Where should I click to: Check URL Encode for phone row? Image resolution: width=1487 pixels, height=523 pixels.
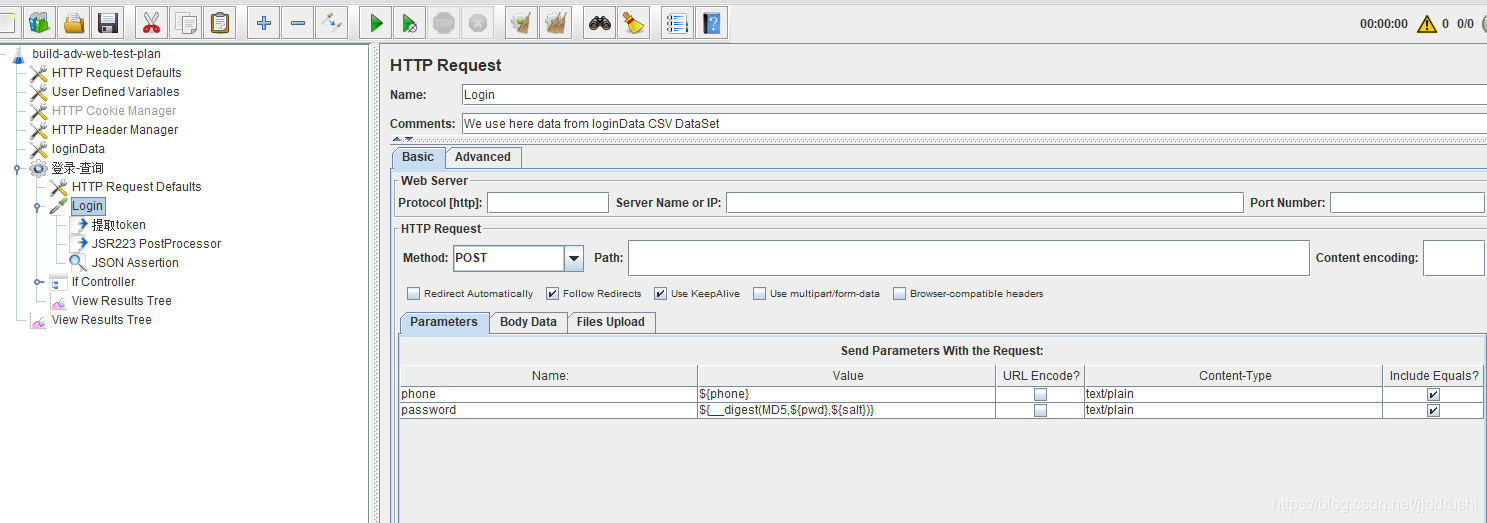pos(1040,395)
